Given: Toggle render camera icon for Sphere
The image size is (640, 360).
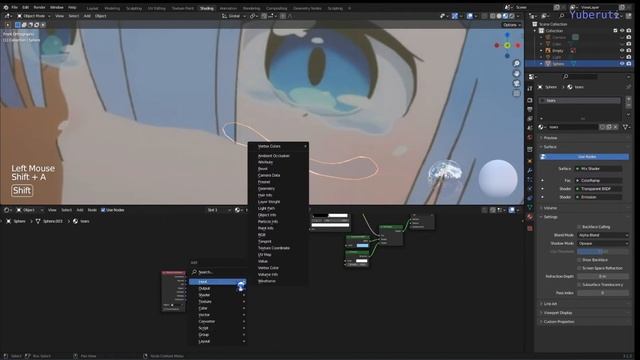Looking at the screenshot, I should click(x=629, y=64).
